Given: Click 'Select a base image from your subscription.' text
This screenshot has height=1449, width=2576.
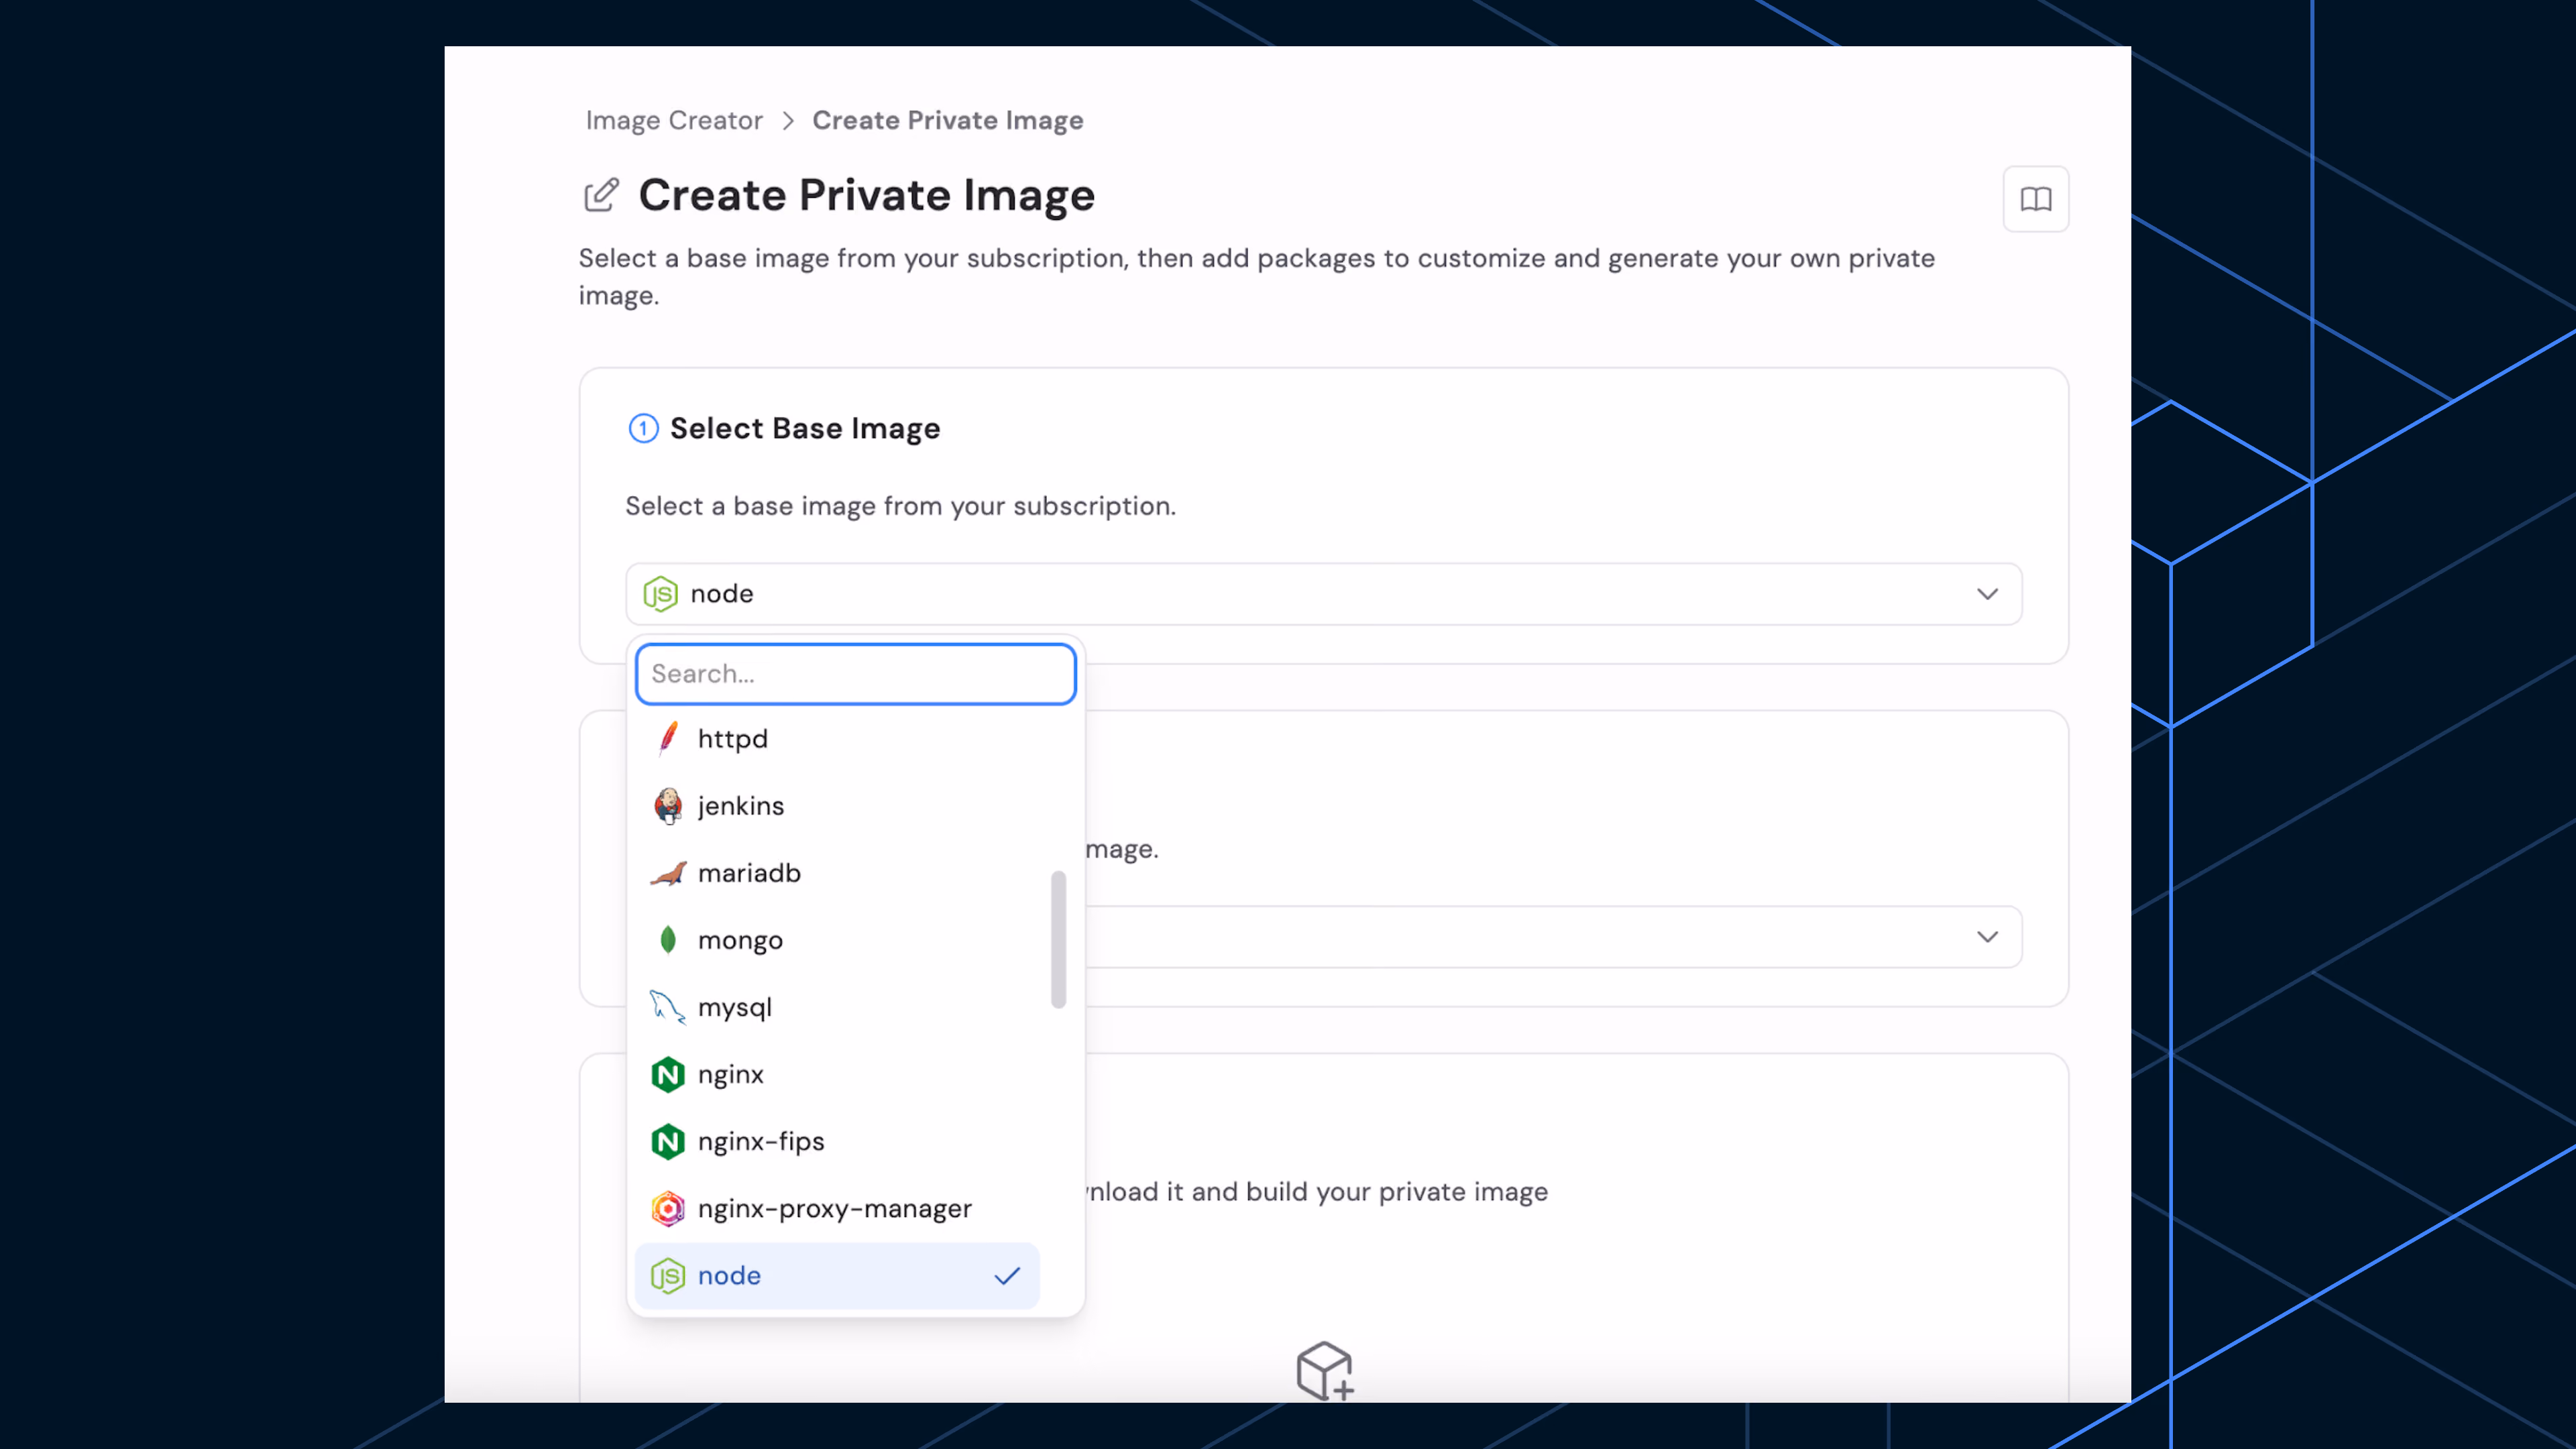Looking at the screenshot, I should point(900,506).
